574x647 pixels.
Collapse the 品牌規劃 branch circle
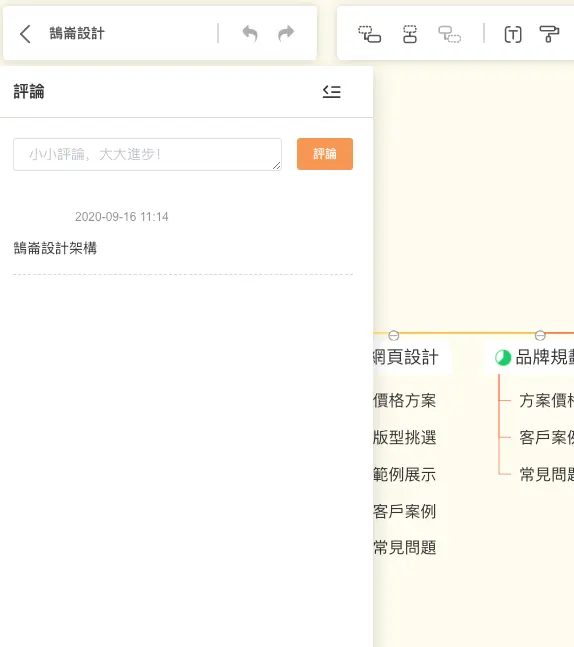pos(540,335)
